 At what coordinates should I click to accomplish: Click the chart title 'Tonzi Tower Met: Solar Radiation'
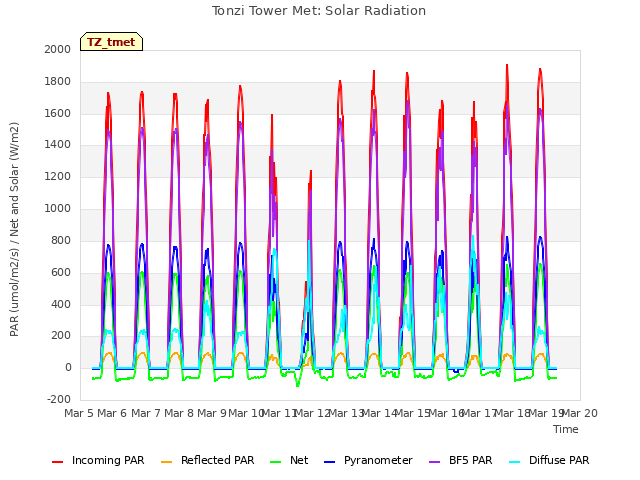(319, 11)
